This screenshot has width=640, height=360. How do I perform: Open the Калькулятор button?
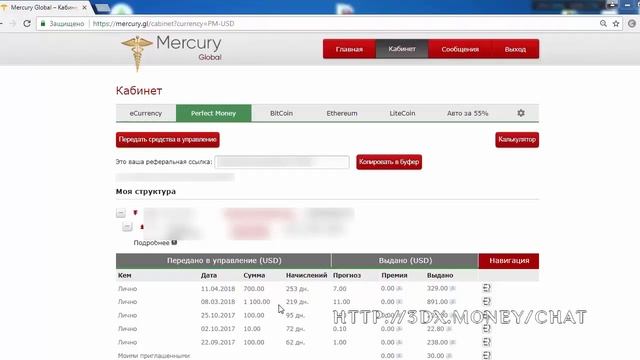coord(517,140)
